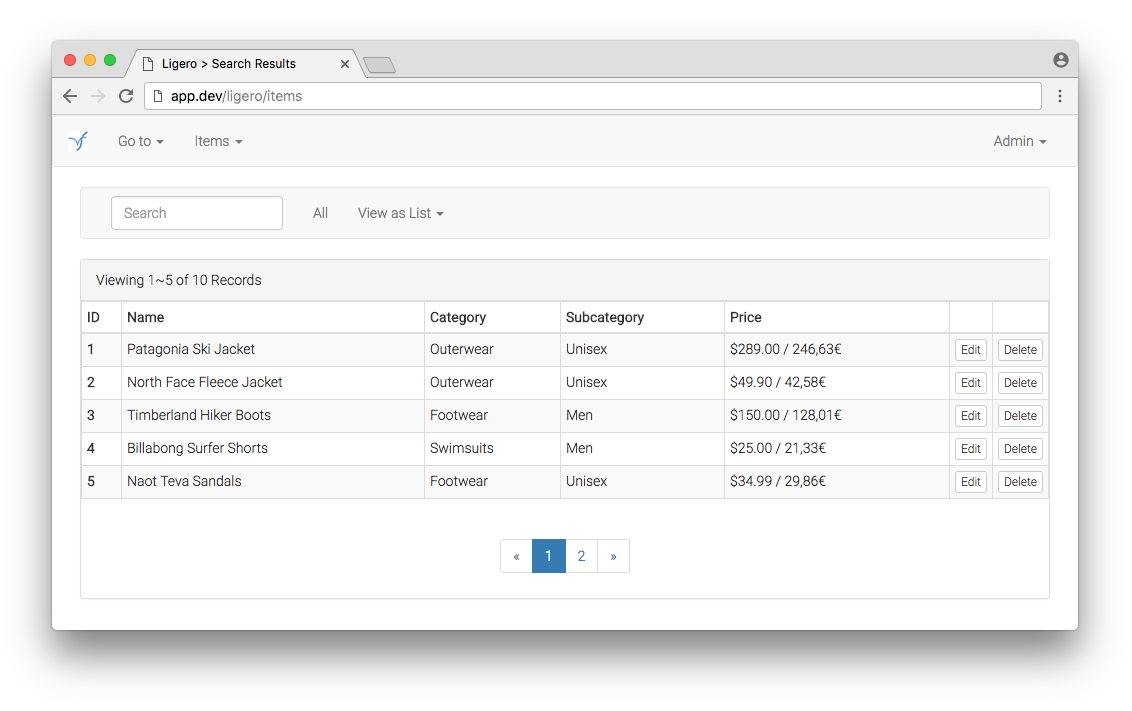Expand the Go to dropdown menu
This screenshot has height=711, width=1132.
(141, 141)
